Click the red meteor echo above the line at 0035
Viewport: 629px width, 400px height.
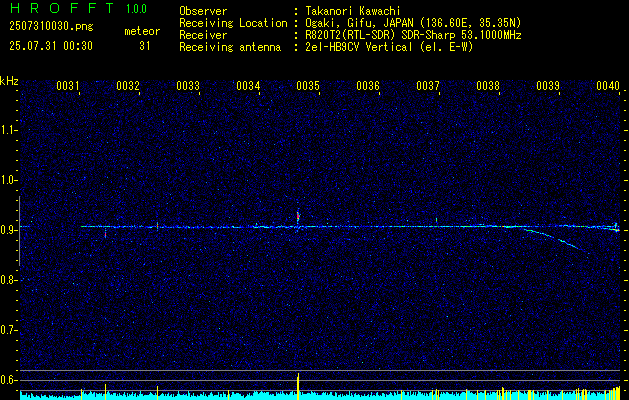[x=298, y=217]
